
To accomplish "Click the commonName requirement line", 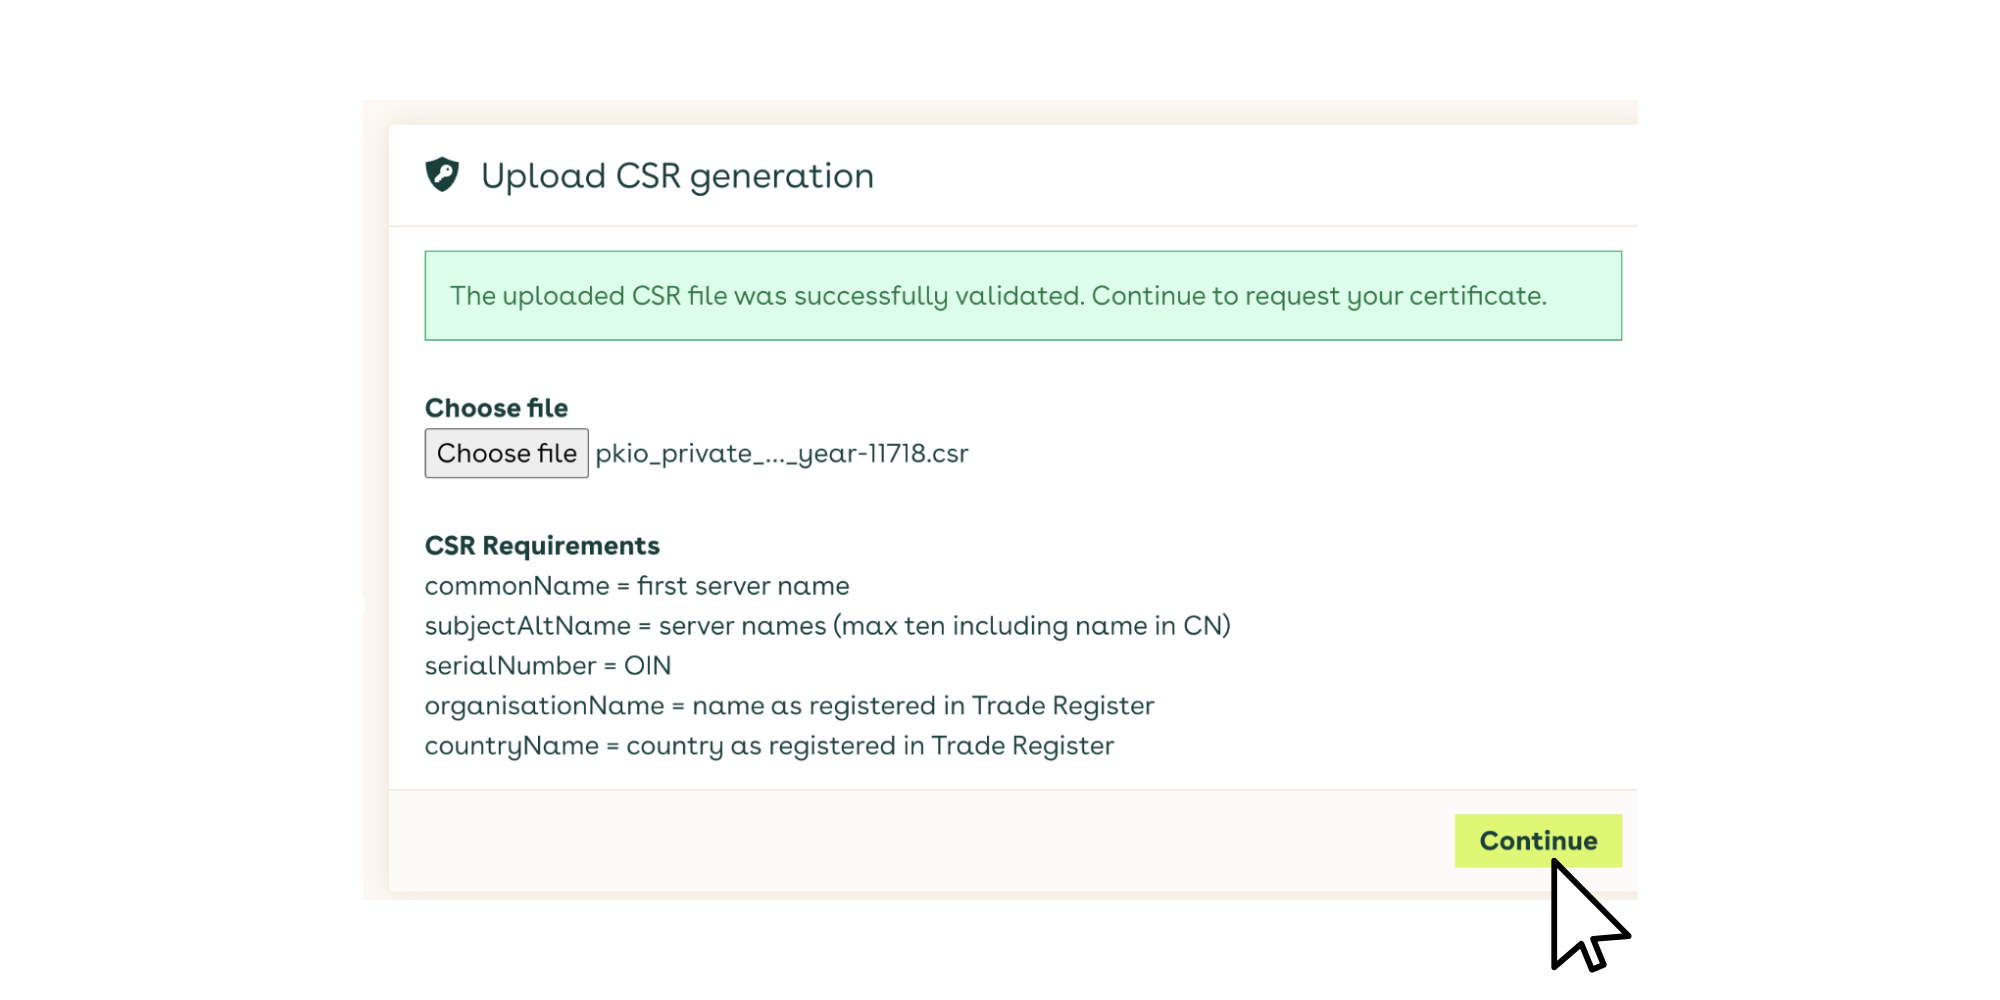I will click(637, 586).
